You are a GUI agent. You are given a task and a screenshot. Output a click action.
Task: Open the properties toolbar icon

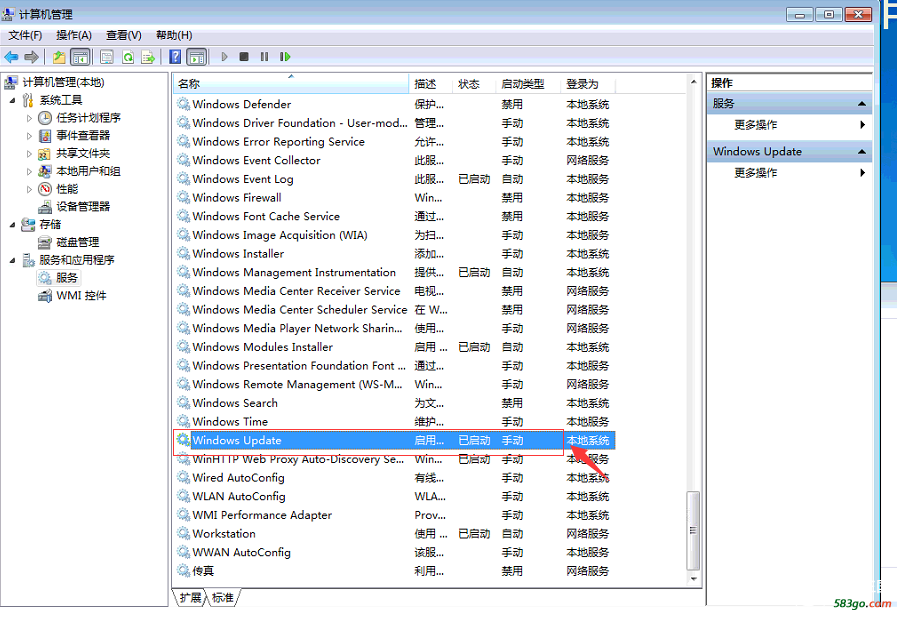pyautogui.click(x=106, y=57)
